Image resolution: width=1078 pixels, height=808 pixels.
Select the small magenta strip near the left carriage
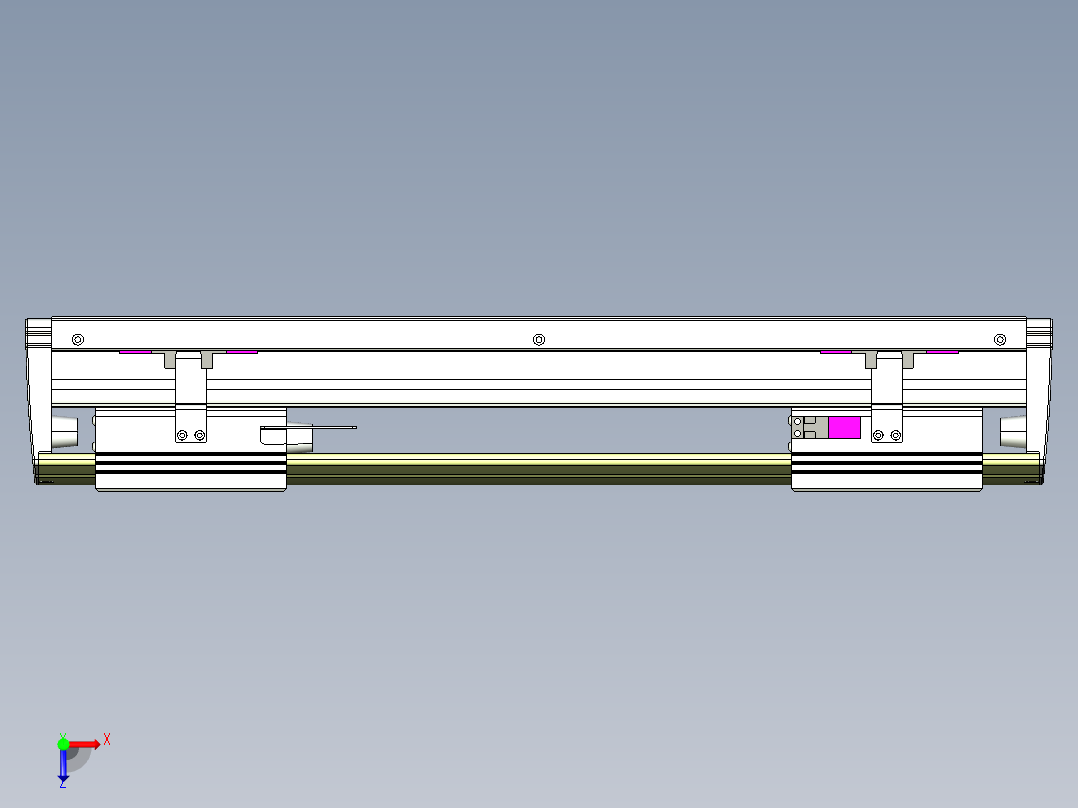135,352
